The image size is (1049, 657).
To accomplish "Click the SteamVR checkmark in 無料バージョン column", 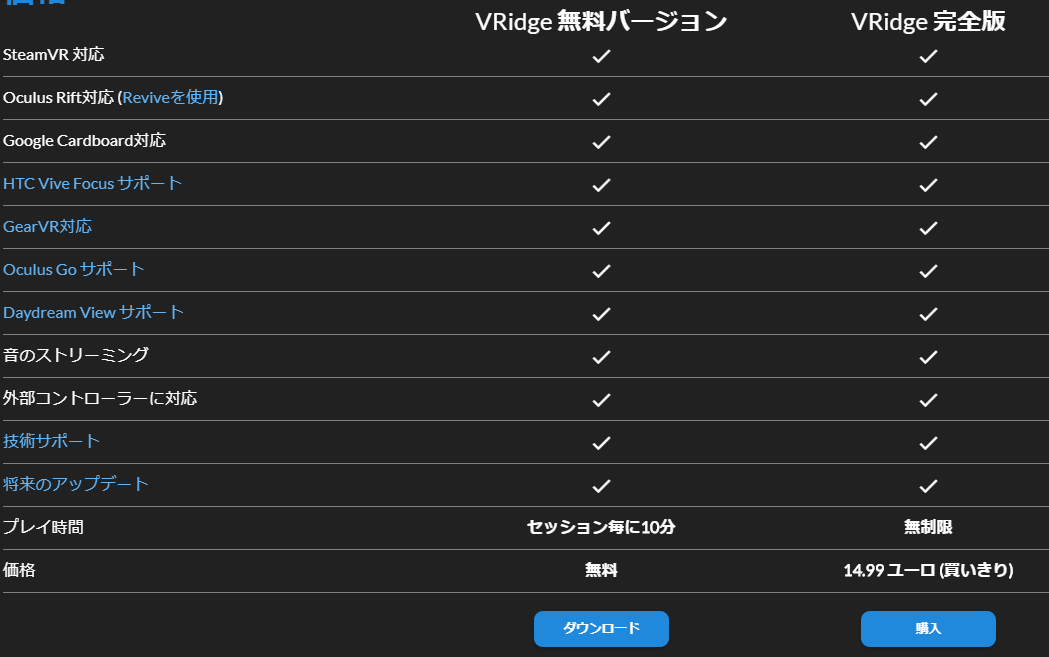I will pos(601,56).
